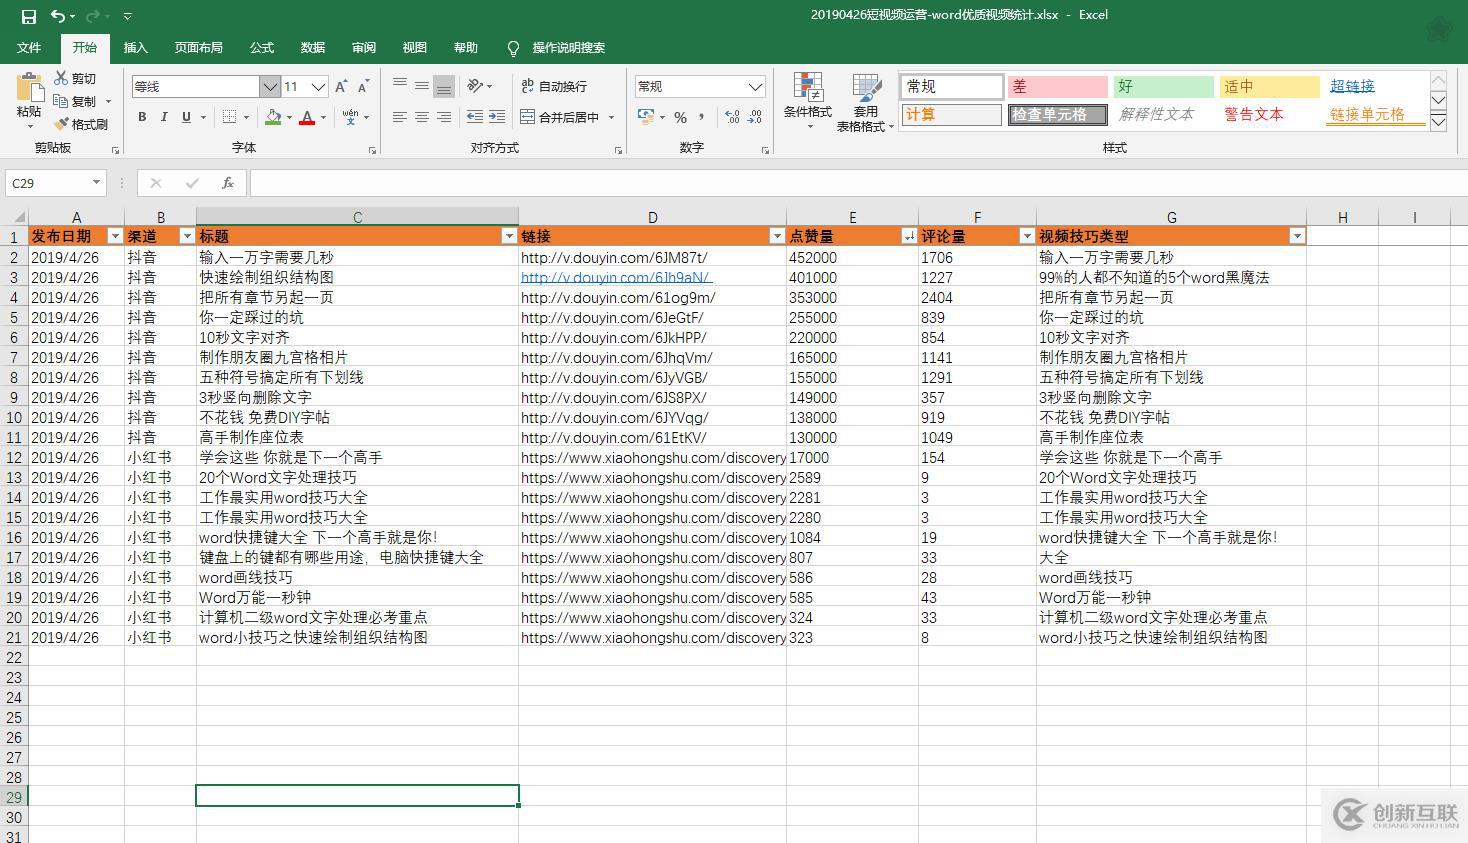This screenshot has height=843, width=1468.
Task: Switch to 页面布局 tab
Action: coord(198,48)
